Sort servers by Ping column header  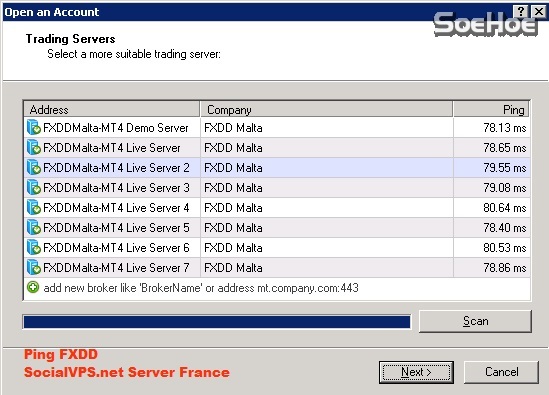point(491,109)
